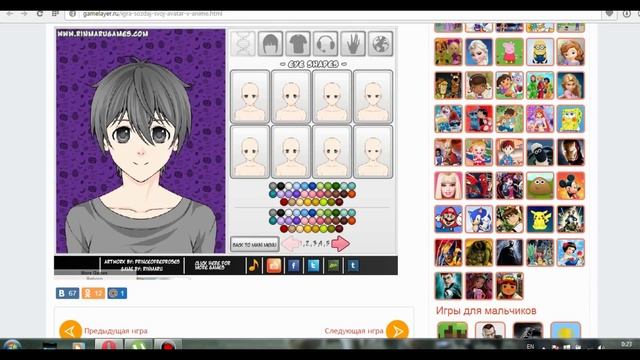Share on Twitter bird icon
The height and width of the screenshot is (360, 640).
[313, 266]
